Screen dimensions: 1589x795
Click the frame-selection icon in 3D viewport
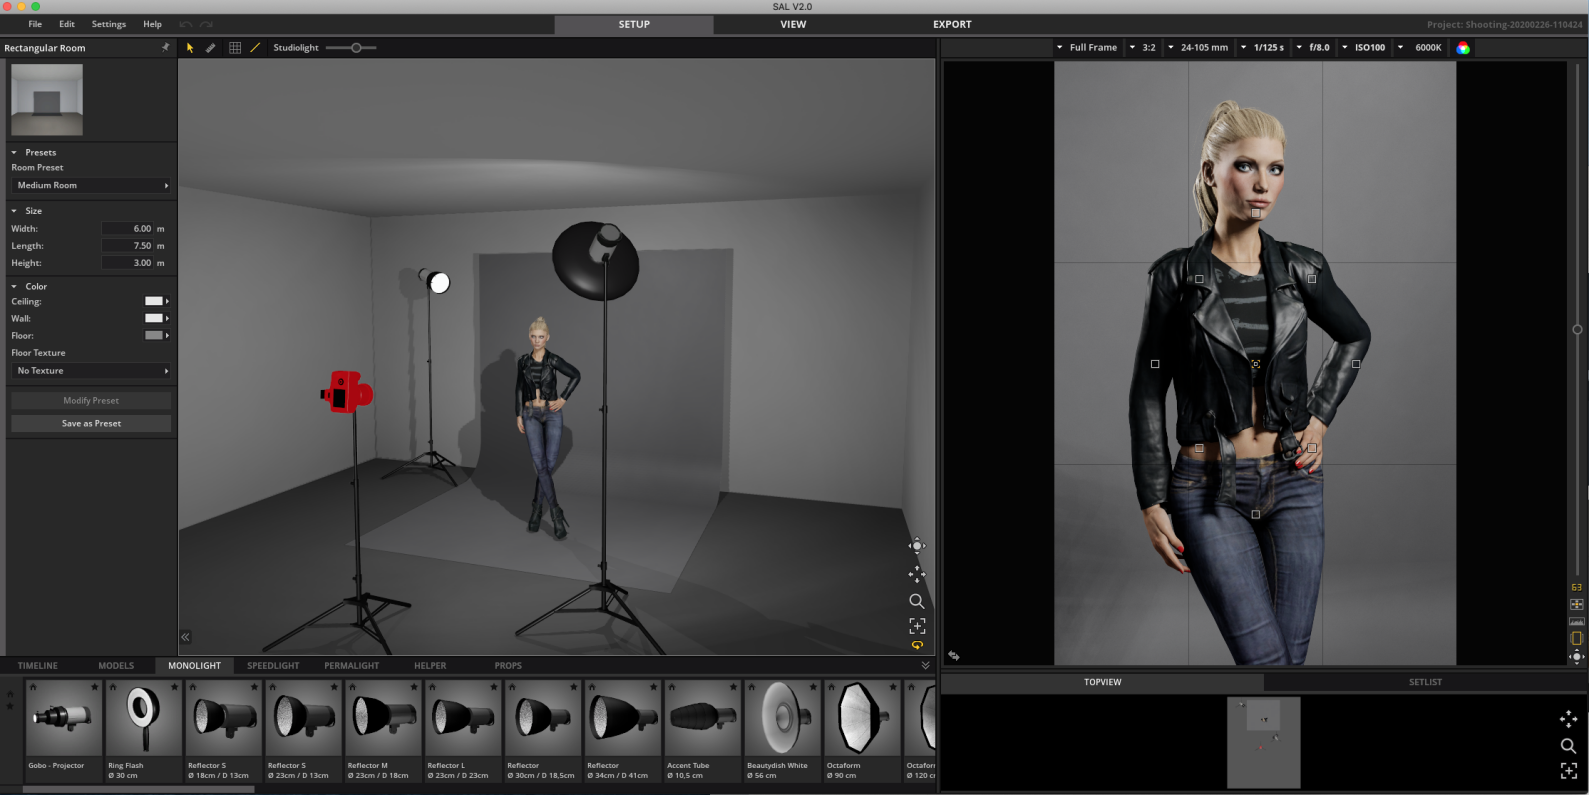(x=917, y=626)
